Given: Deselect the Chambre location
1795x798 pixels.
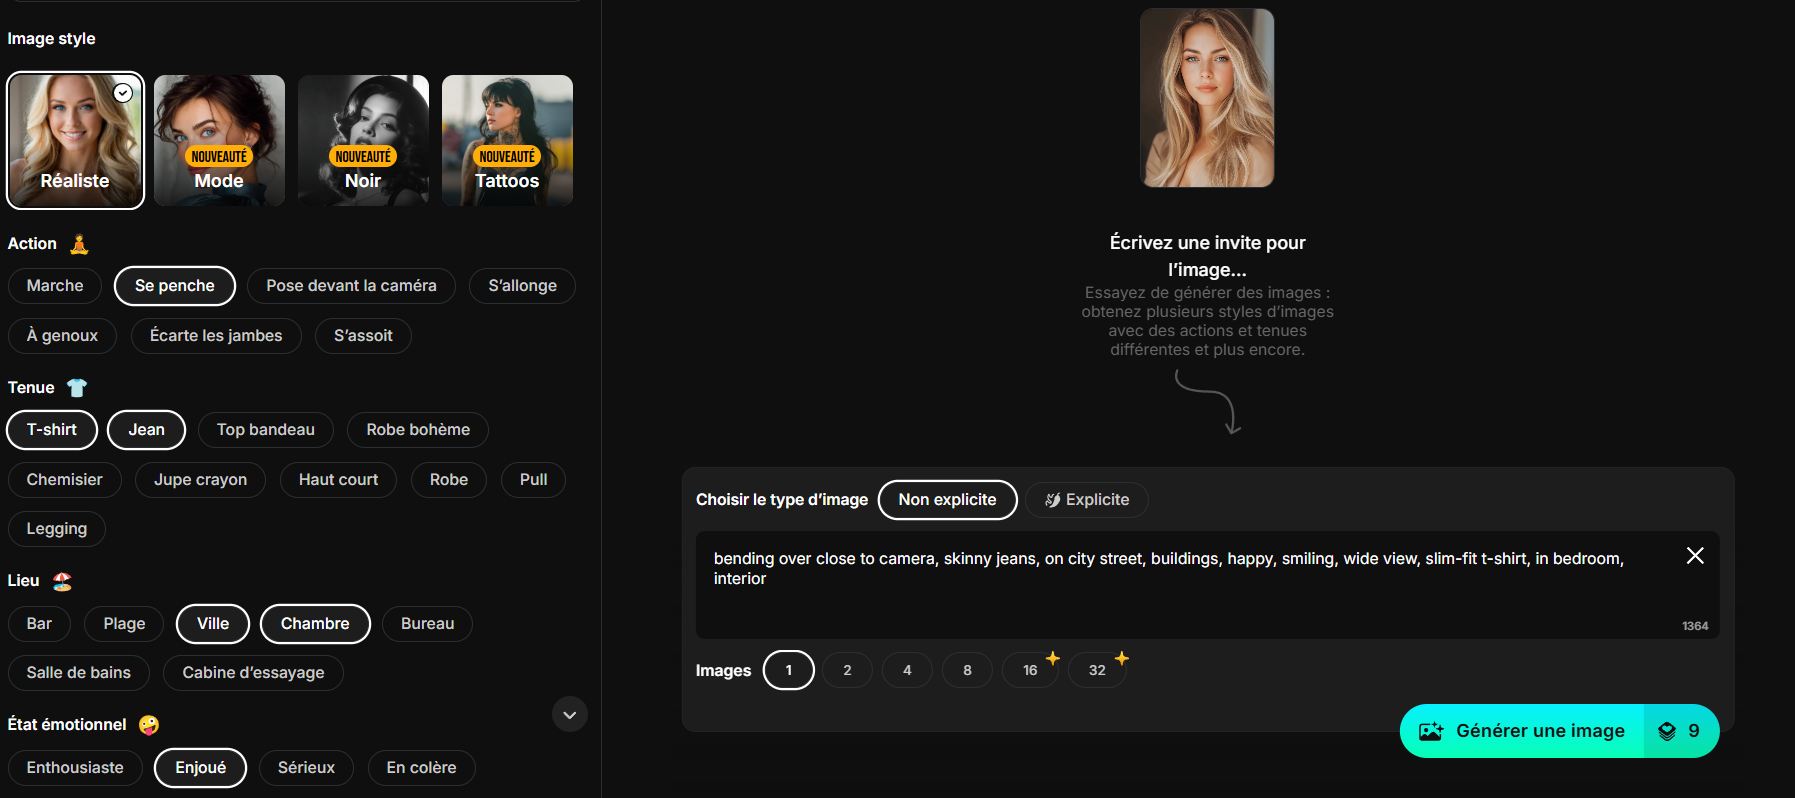Looking at the screenshot, I should pyautogui.click(x=315, y=624).
